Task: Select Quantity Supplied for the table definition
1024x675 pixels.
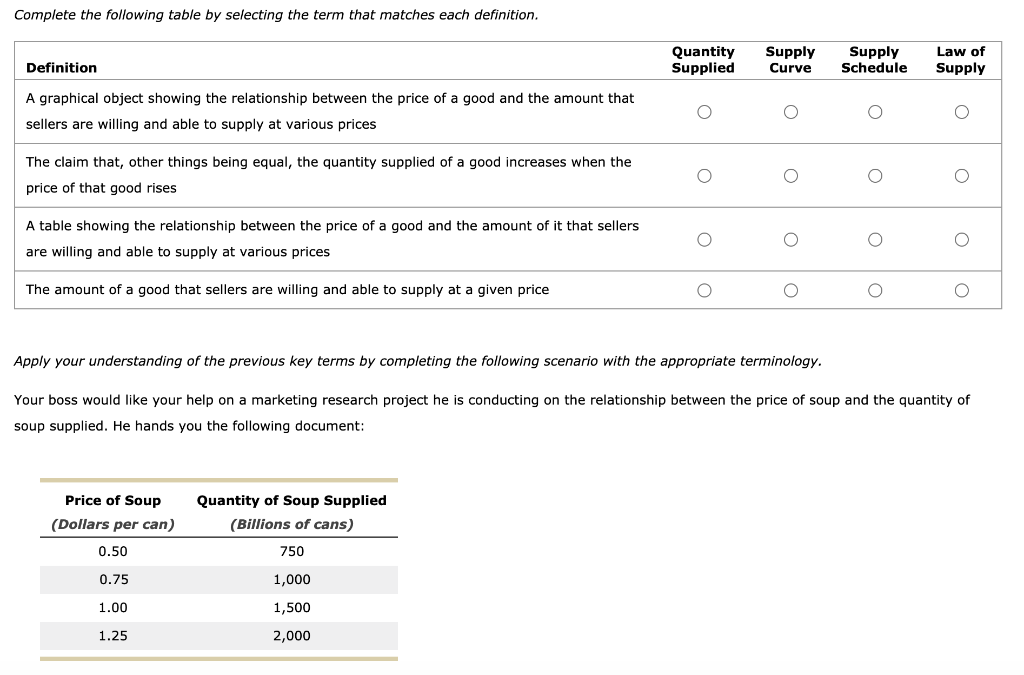Action: [x=705, y=238]
